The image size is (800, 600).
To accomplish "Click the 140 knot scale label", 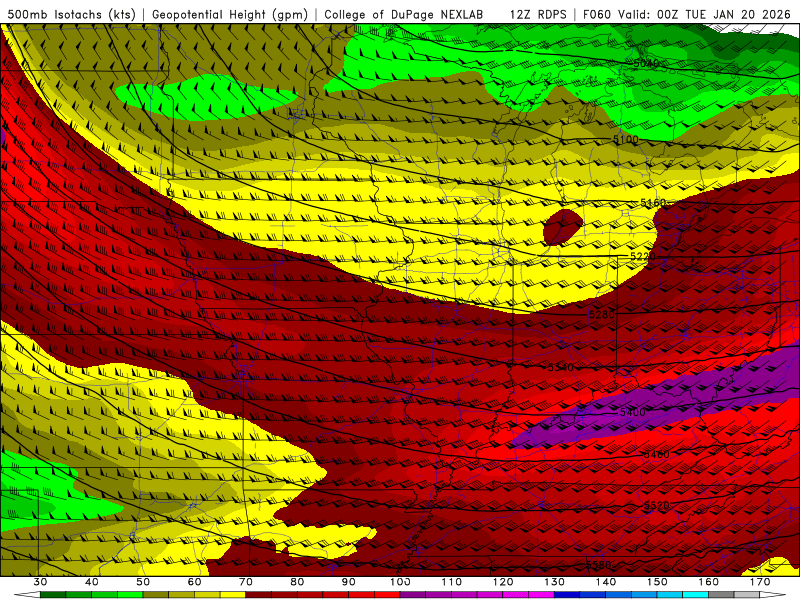I will click(606, 582).
